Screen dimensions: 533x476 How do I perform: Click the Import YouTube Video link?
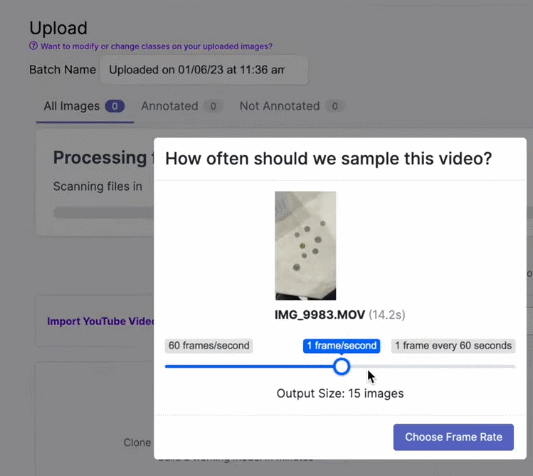(101, 321)
